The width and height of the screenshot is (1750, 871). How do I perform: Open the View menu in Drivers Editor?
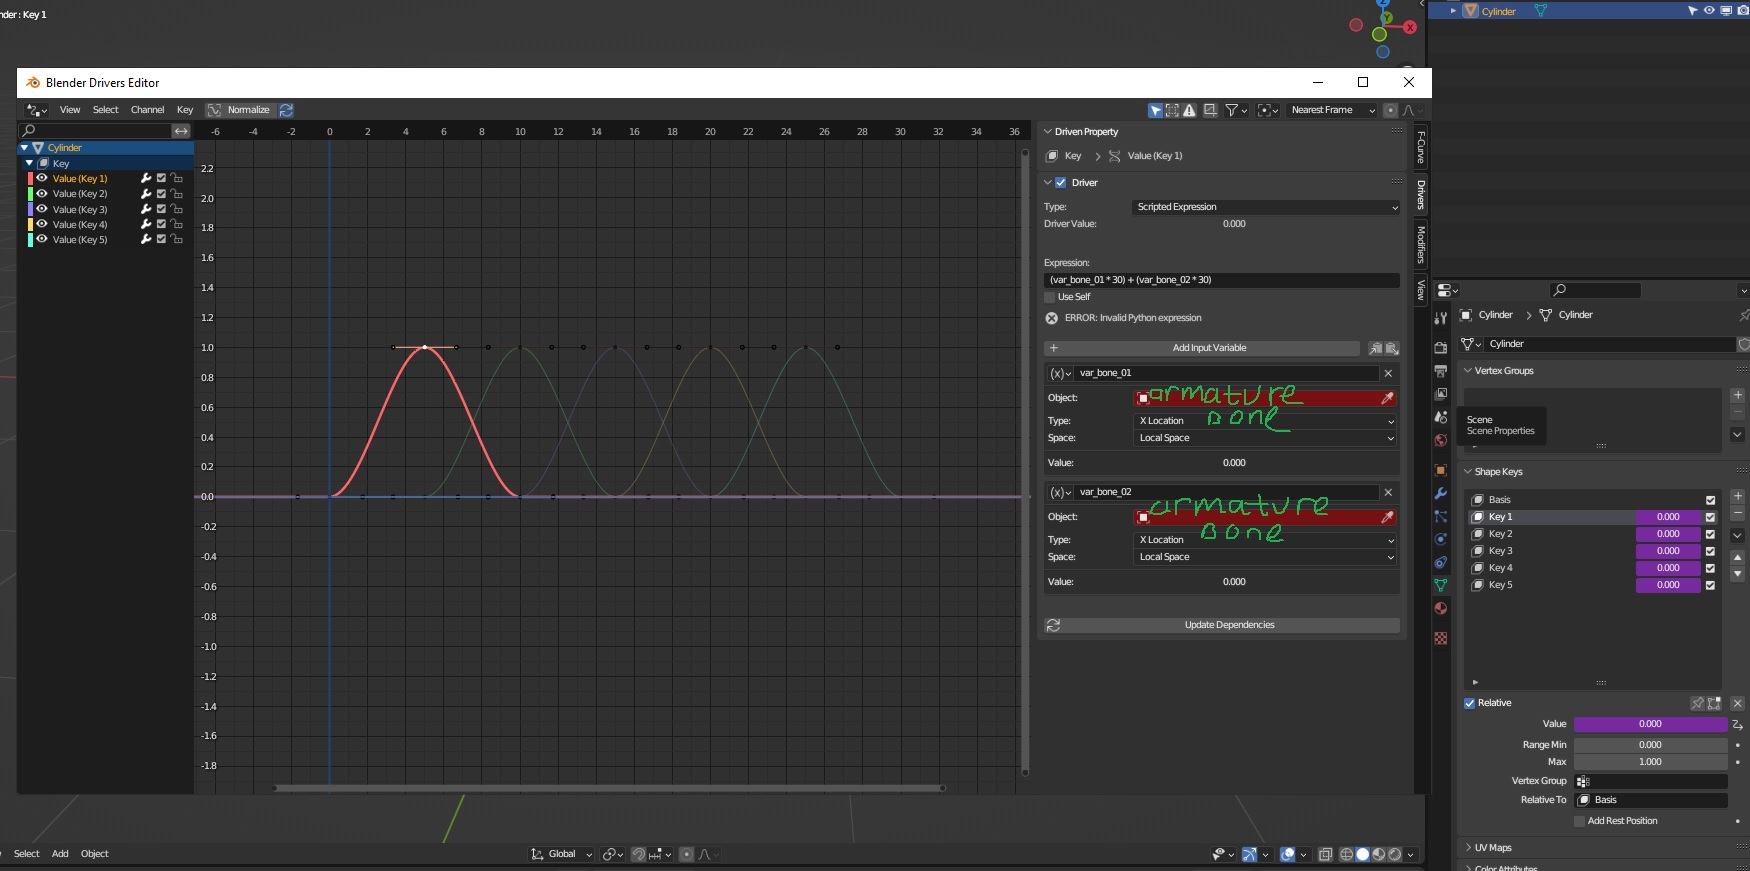(x=70, y=110)
